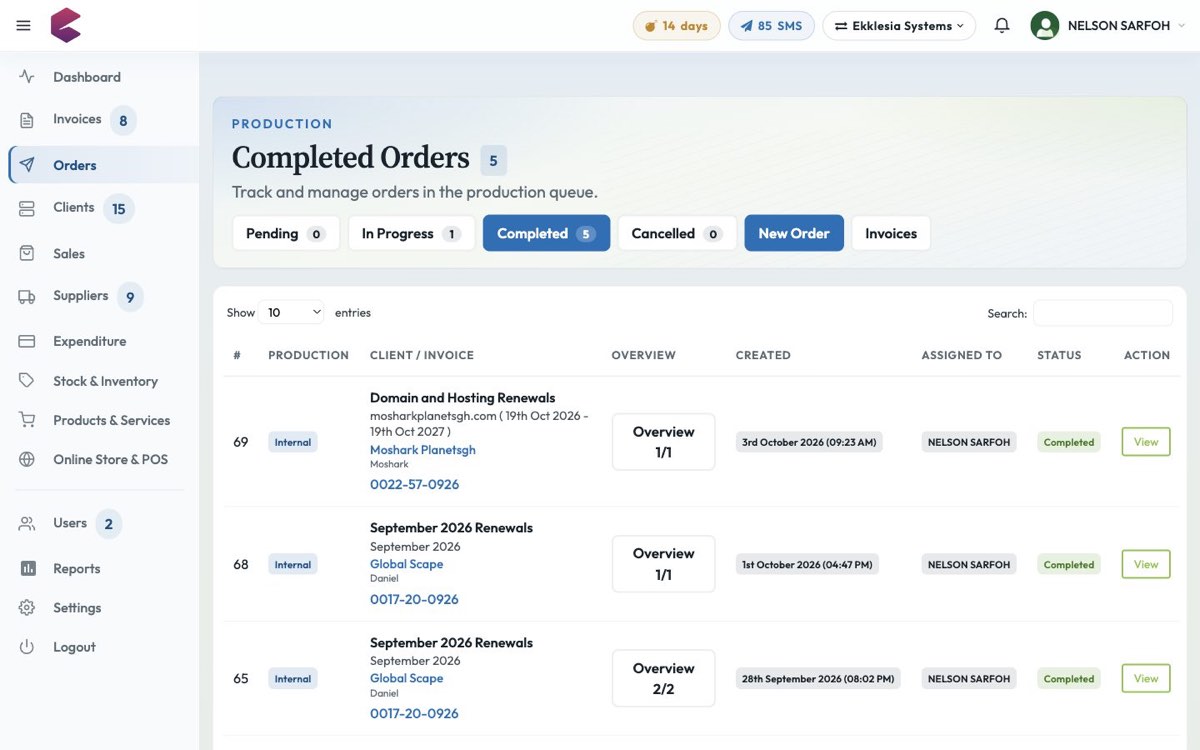Switch to the Pending tab
The height and width of the screenshot is (750, 1200).
pos(286,233)
